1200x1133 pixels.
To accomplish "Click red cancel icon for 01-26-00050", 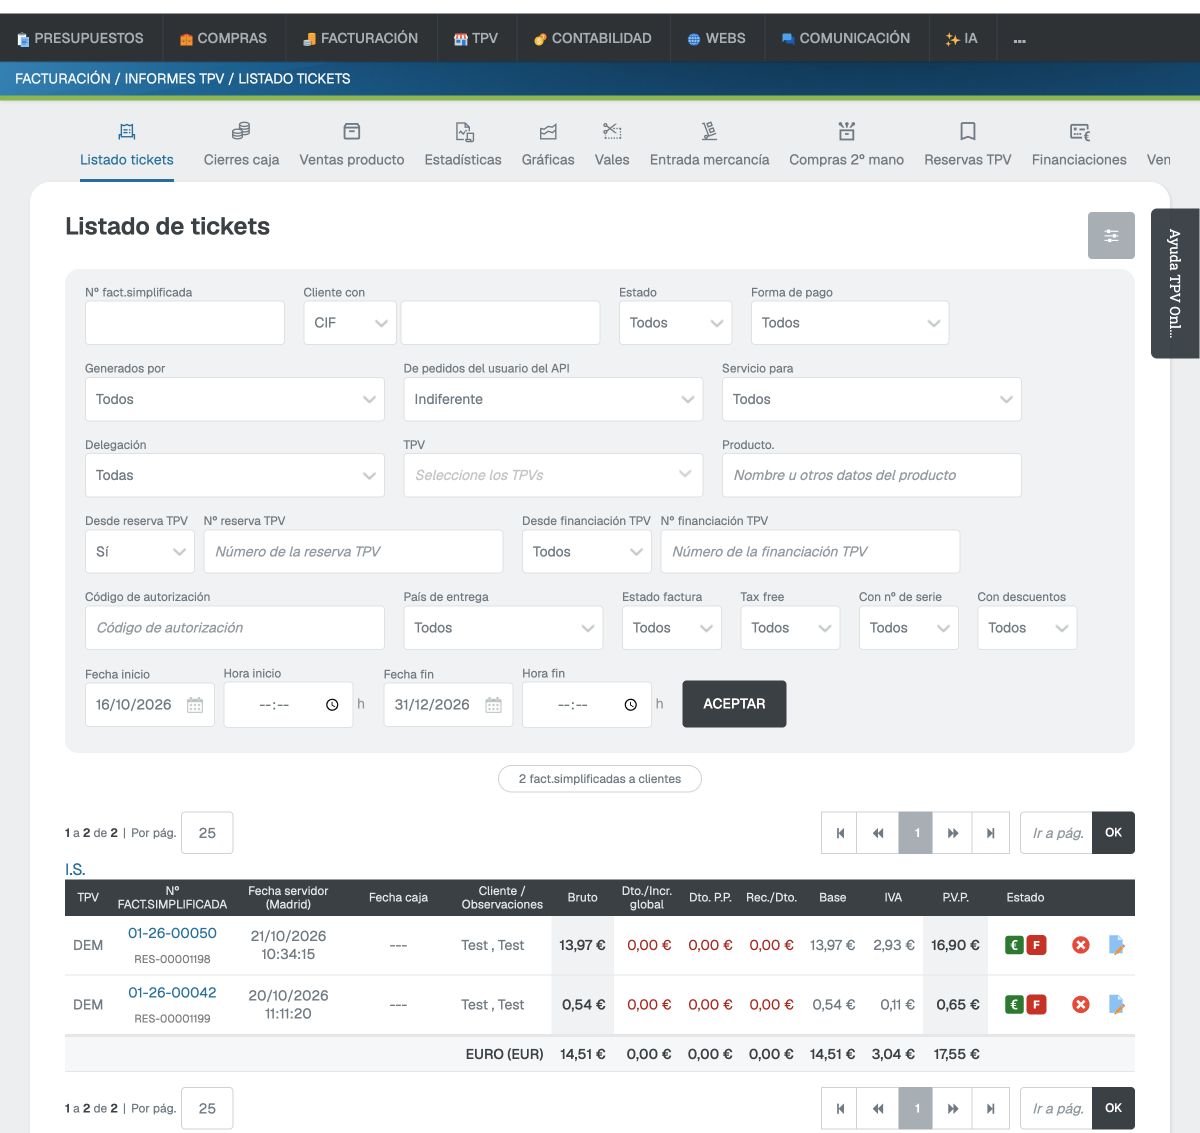I will 1081,945.
